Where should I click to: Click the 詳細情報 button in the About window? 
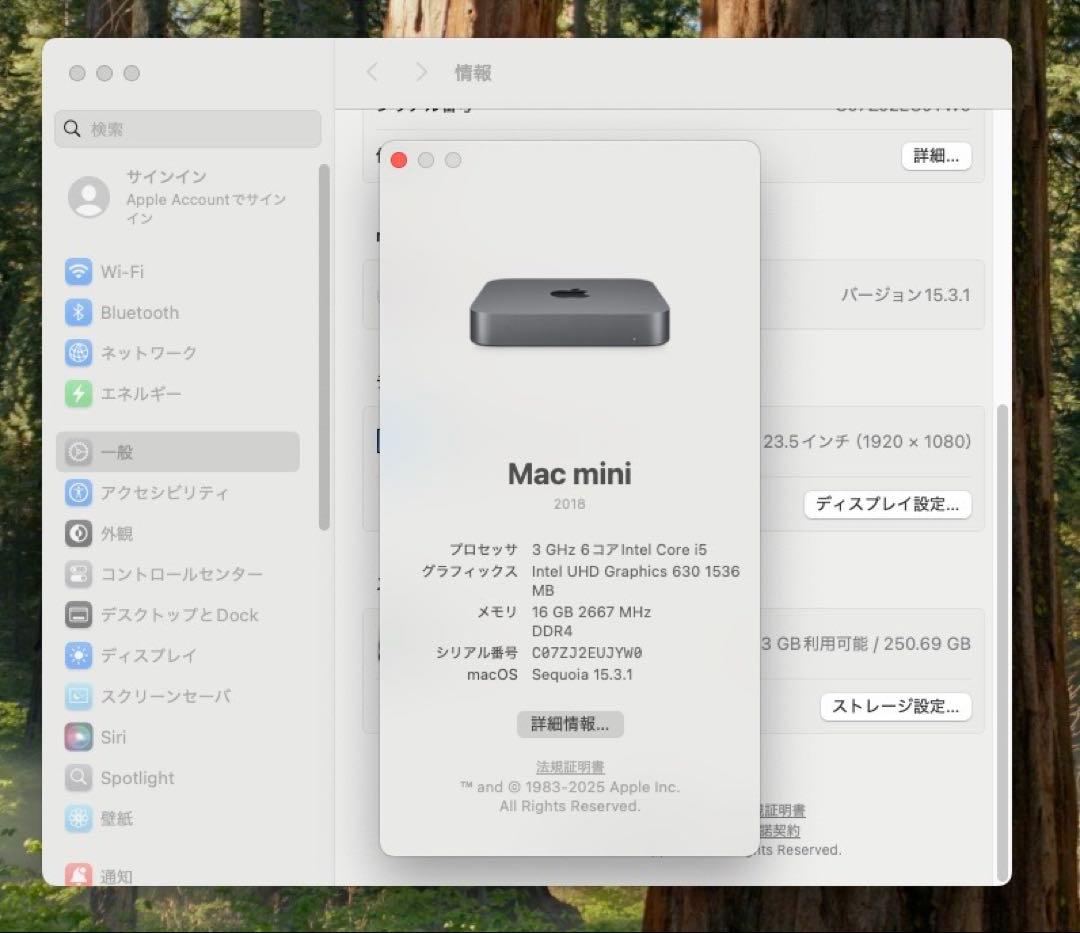pyautogui.click(x=569, y=724)
